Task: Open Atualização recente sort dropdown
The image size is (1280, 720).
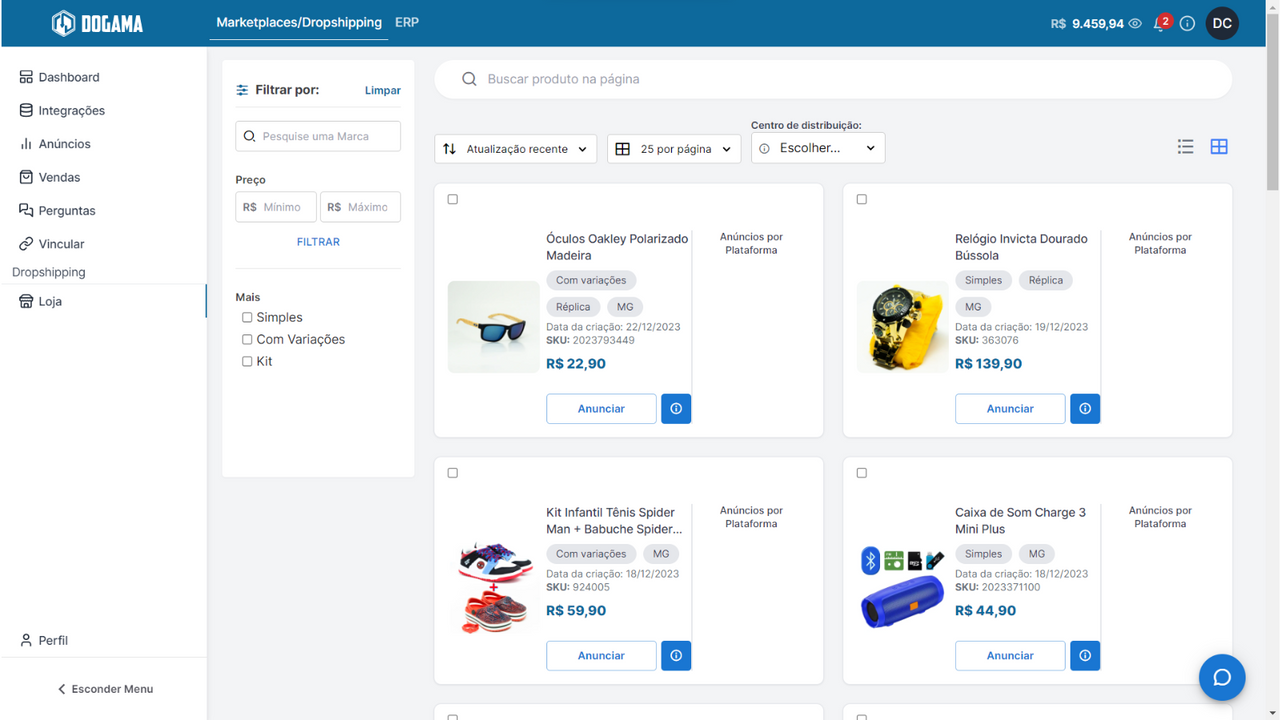Action: point(516,149)
